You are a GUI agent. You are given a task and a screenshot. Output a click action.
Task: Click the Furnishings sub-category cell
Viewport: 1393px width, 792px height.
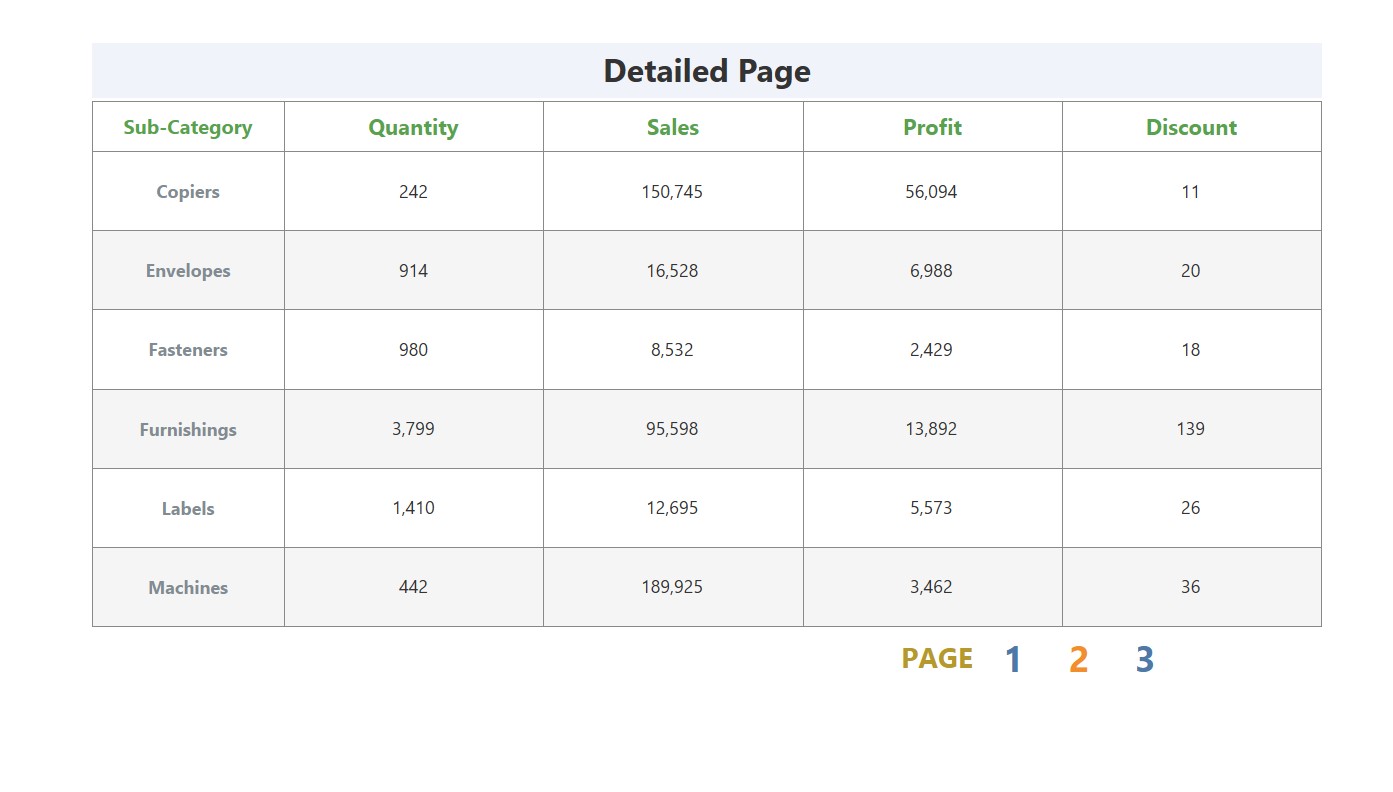coord(188,430)
